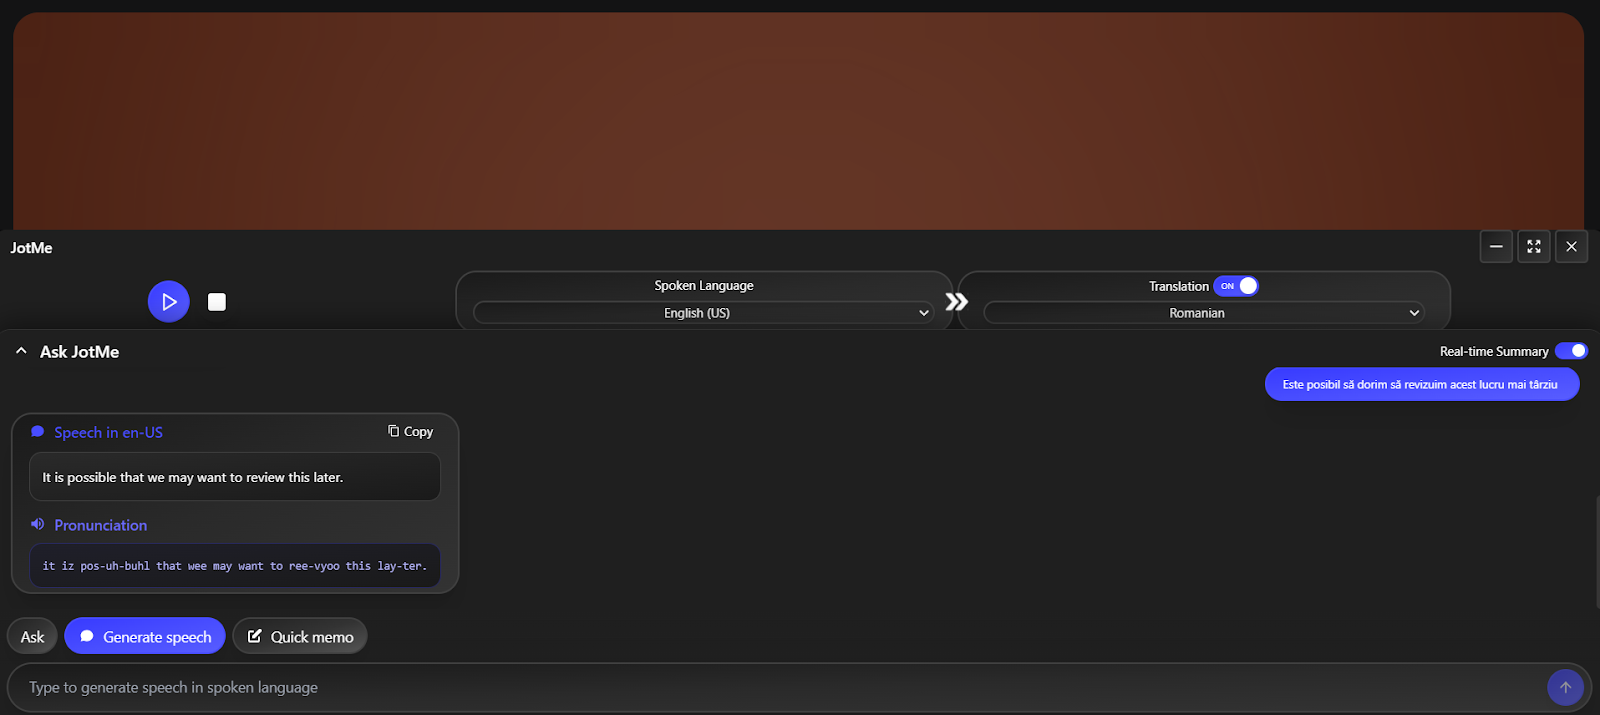Screen dimensions: 1600x715
Task: Click the Real-time Summary label
Action: pos(1494,352)
